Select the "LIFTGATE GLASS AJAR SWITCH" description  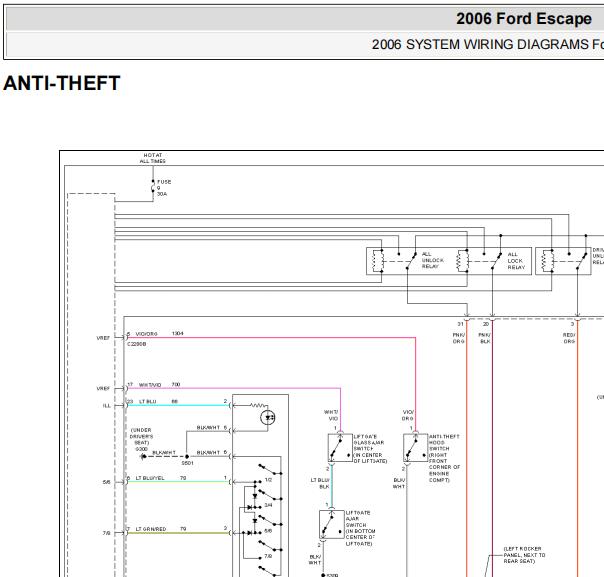[370, 449]
